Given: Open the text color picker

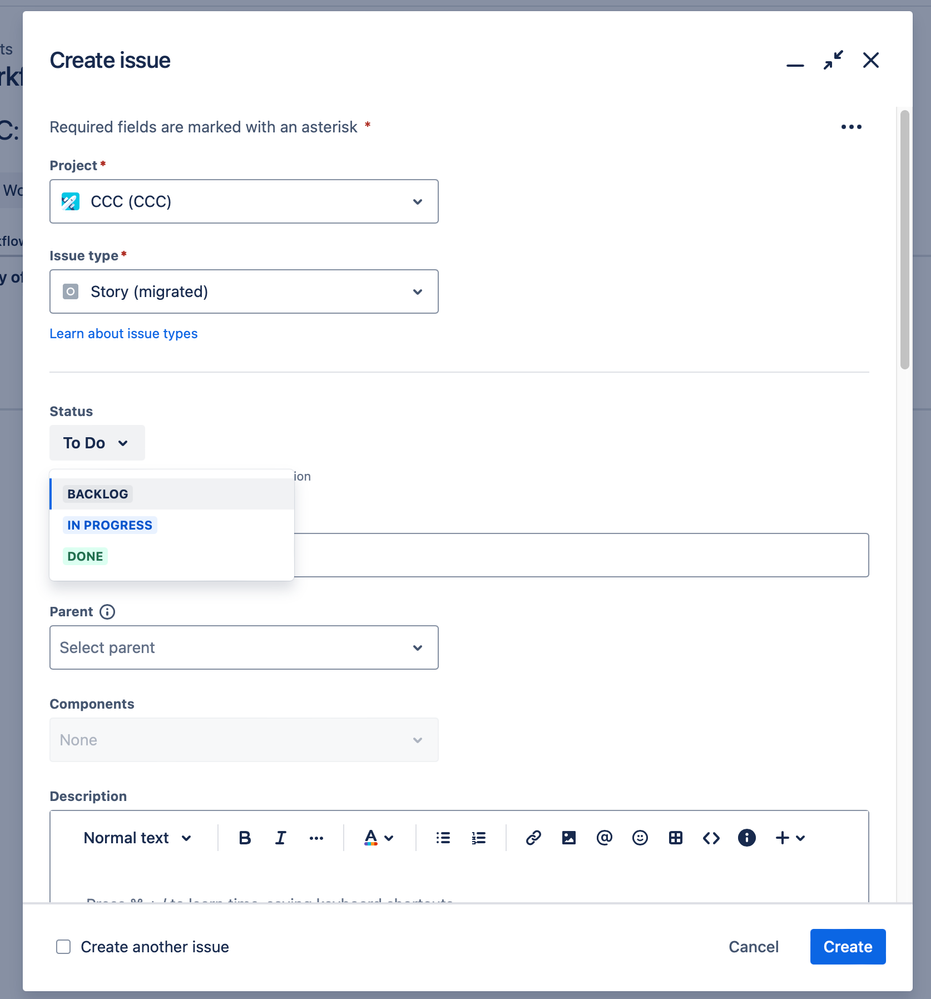Looking at the screenshot, I should pyautogui.click(x=379, y=838).
